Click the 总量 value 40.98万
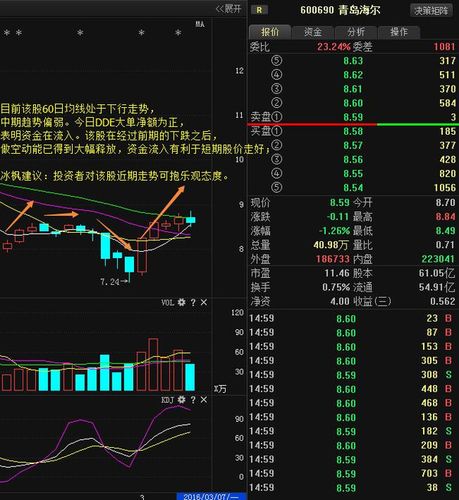This screenshot has width=459, height=500. [x=331, y=245]
